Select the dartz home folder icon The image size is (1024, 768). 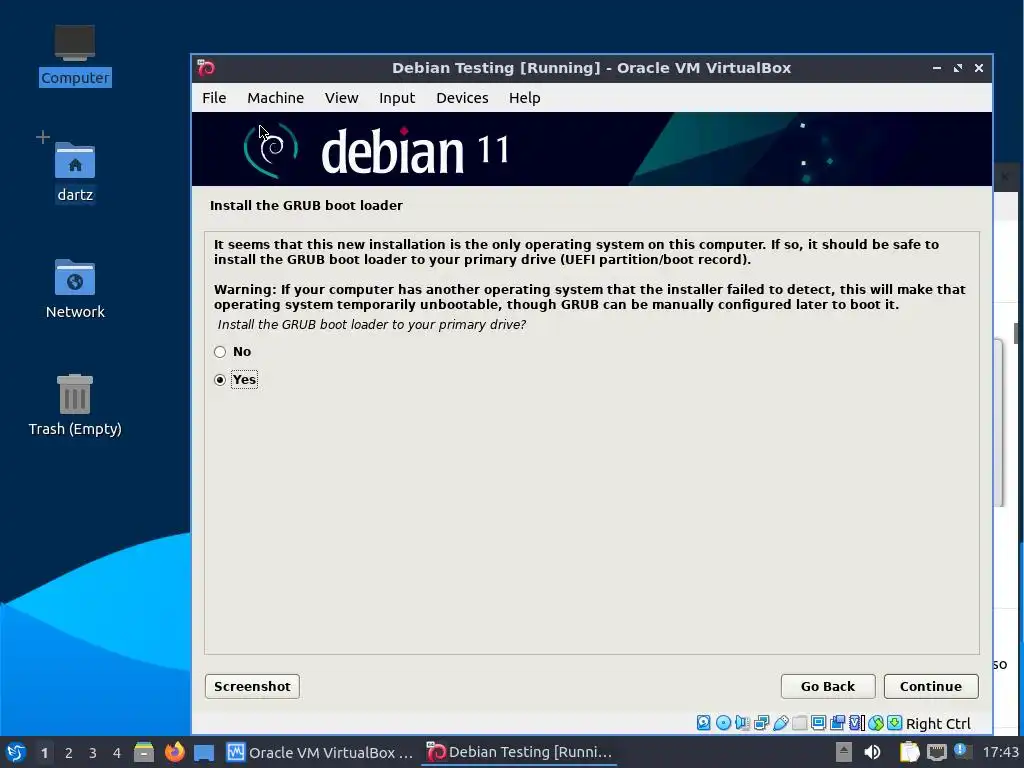75,172
